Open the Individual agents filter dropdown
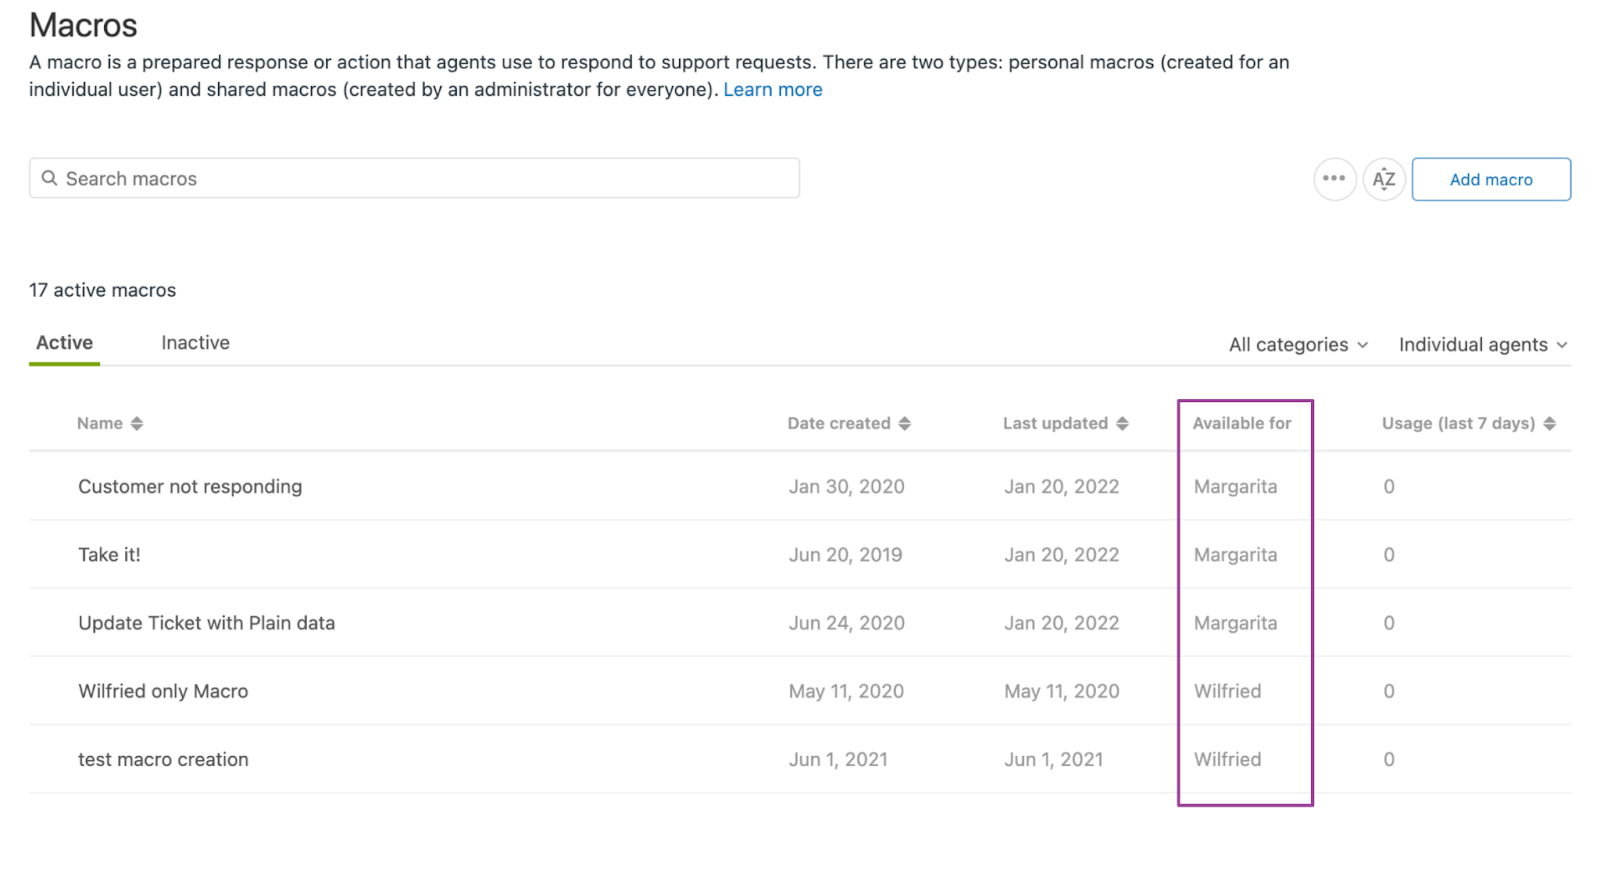This screenshot has height=888, width=1600. [x=1482, y=344]
